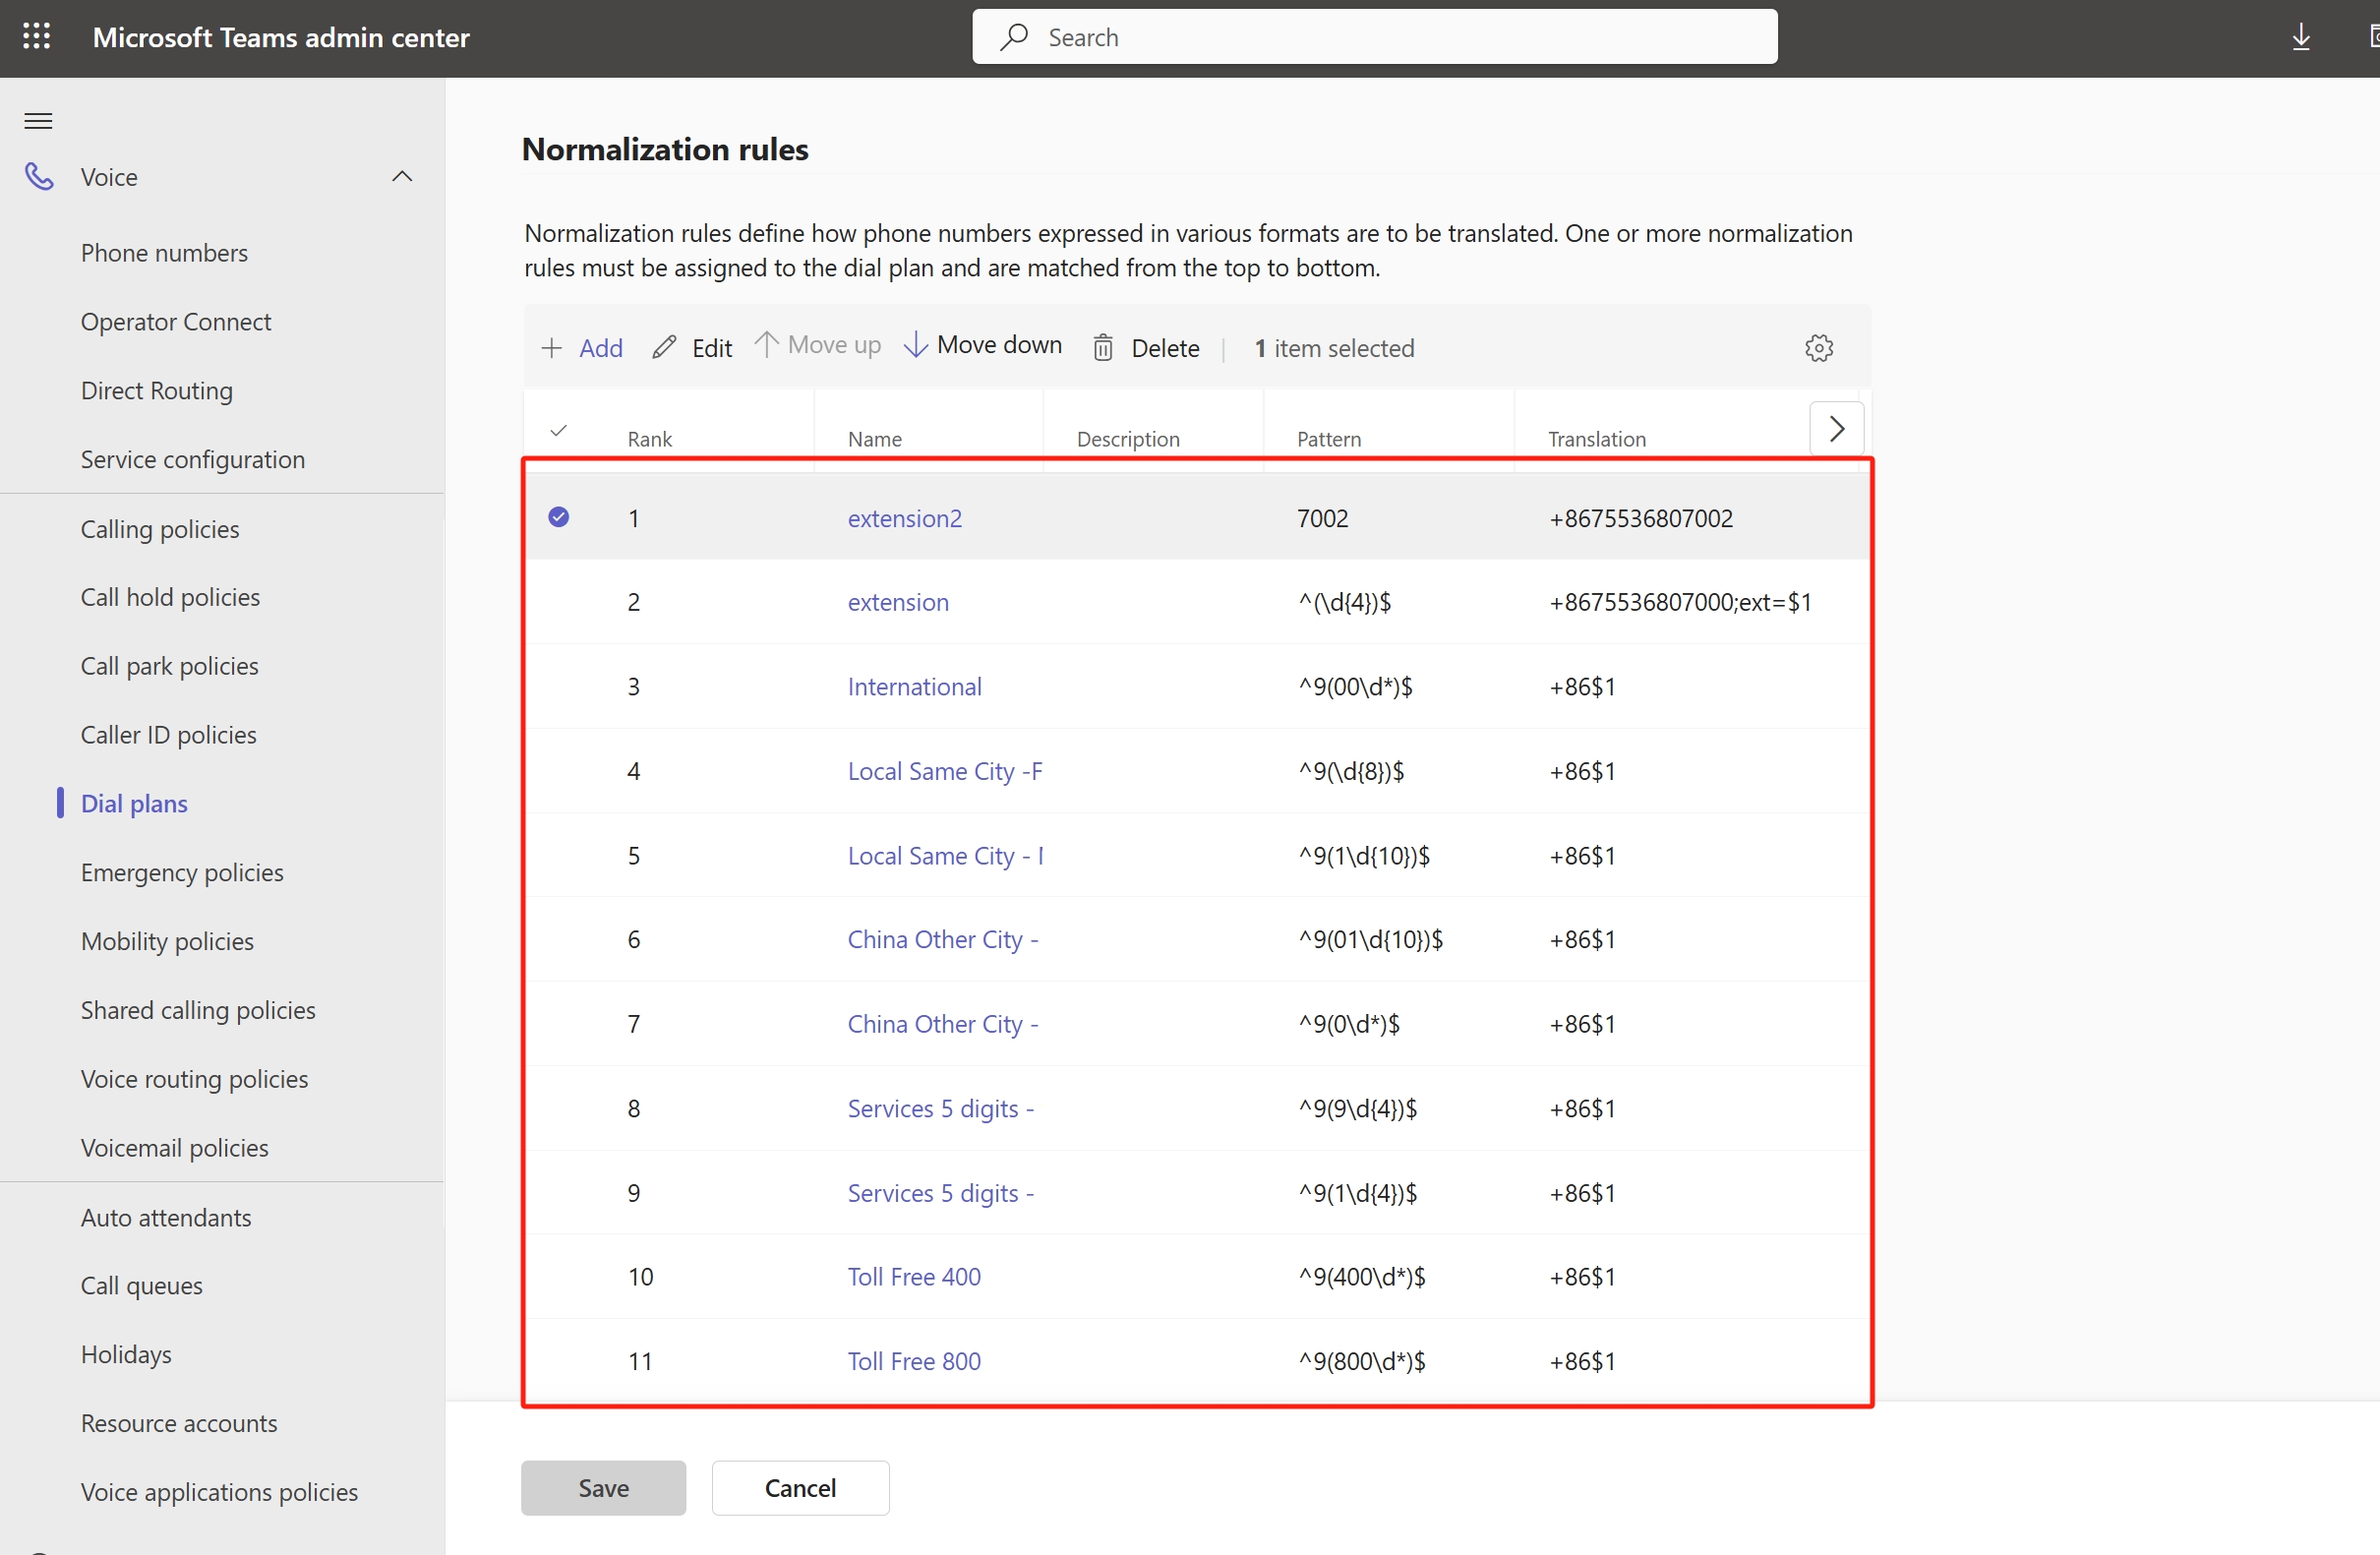This screenshot has height=1555, width=2380.
Task: Open the extension rule link
Action: 898,602
